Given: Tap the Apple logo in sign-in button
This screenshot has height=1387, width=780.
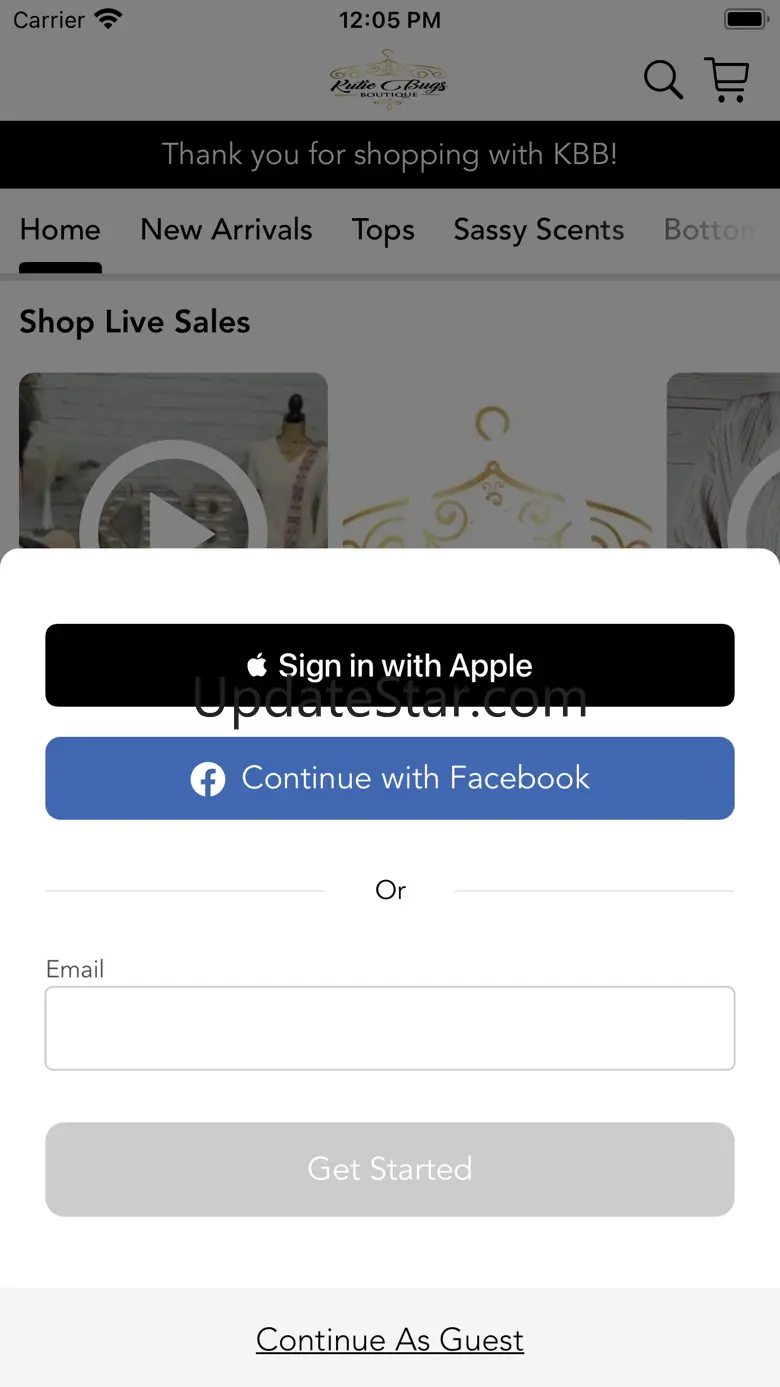Looking at the screenshot, I should point(257,666).
